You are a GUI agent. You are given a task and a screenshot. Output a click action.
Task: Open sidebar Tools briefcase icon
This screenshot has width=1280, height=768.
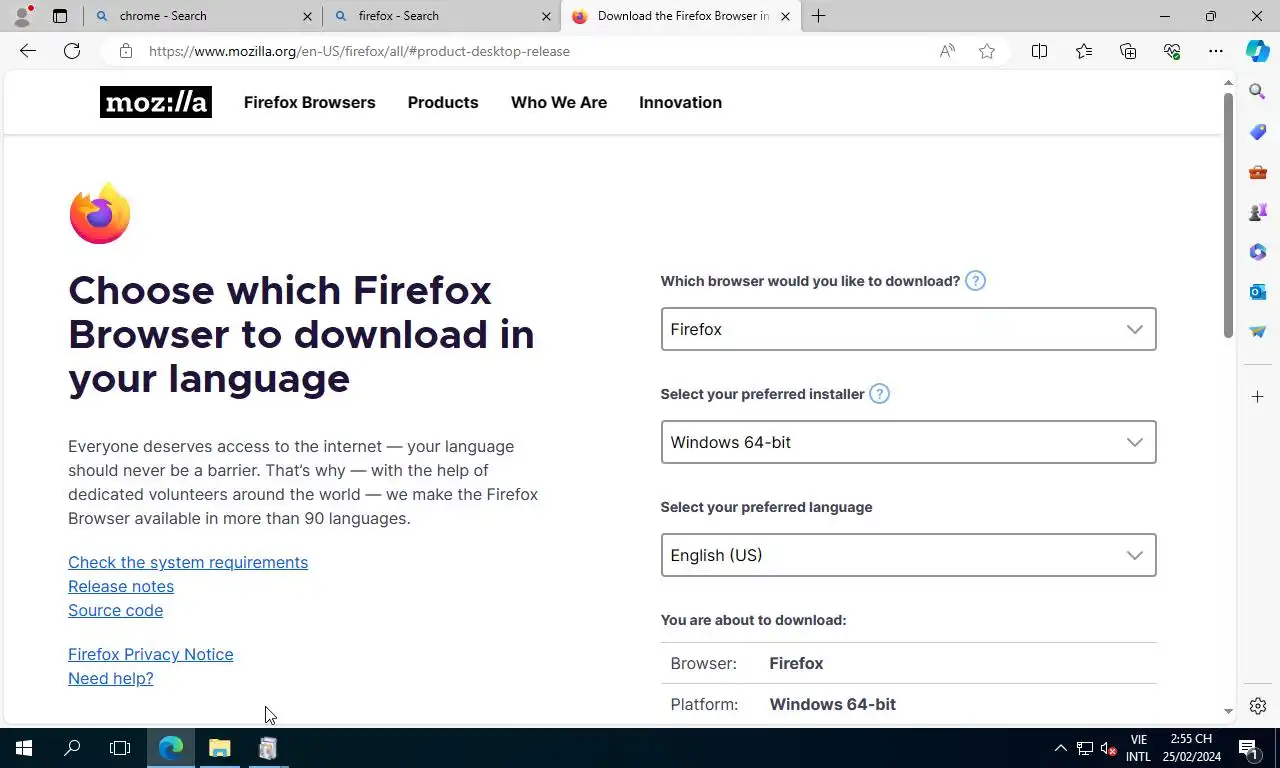1258,172
